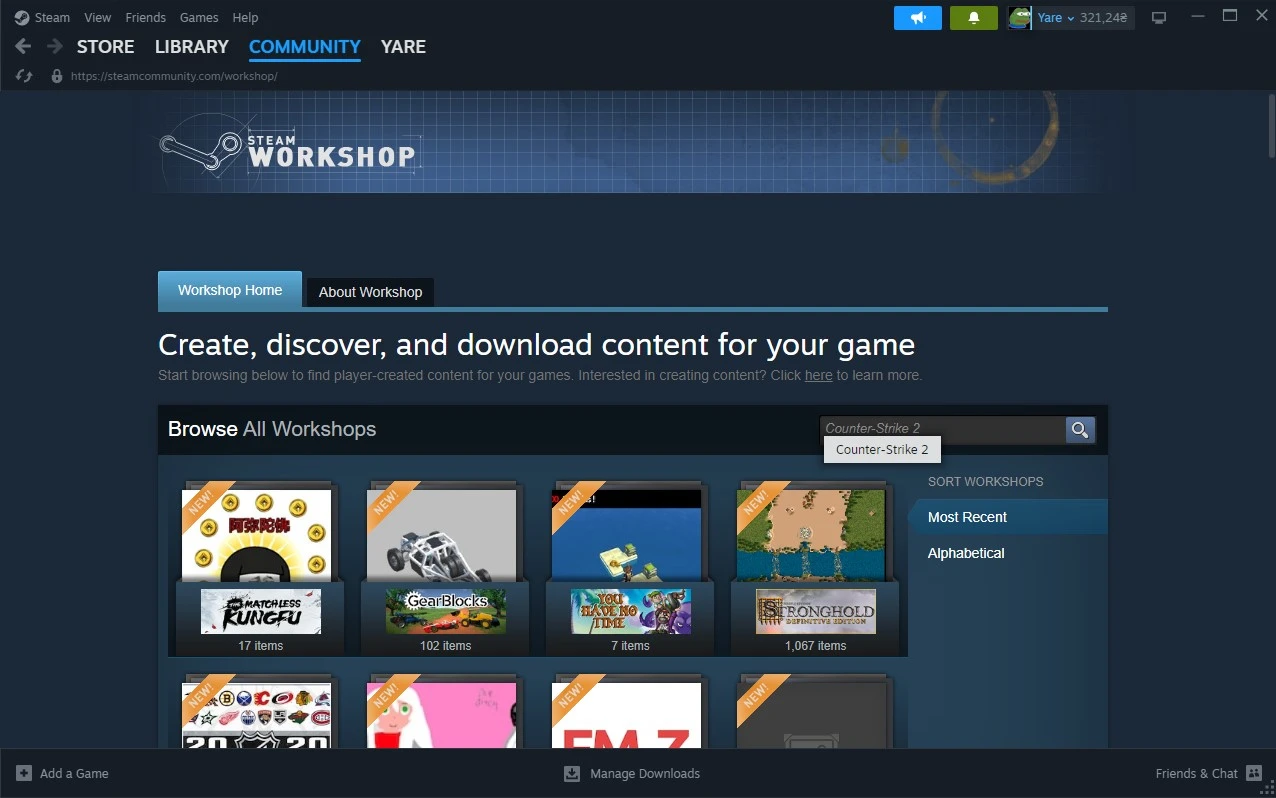Image resolution: width=1276 pixels, height=798 pixels.
Task: Click the workshop search input field
Action: [942, 430]
